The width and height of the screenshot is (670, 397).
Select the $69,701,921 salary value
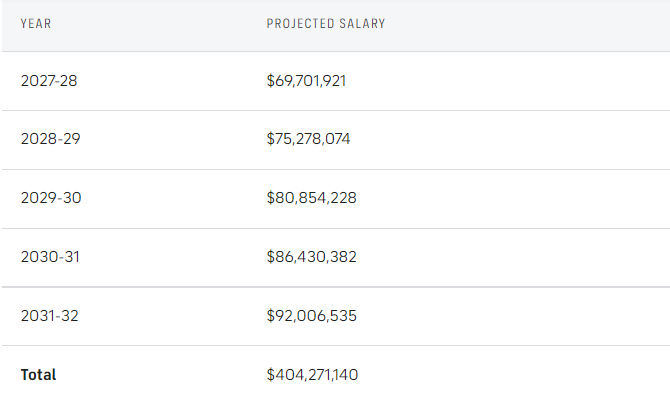click(x=306, y=81)
